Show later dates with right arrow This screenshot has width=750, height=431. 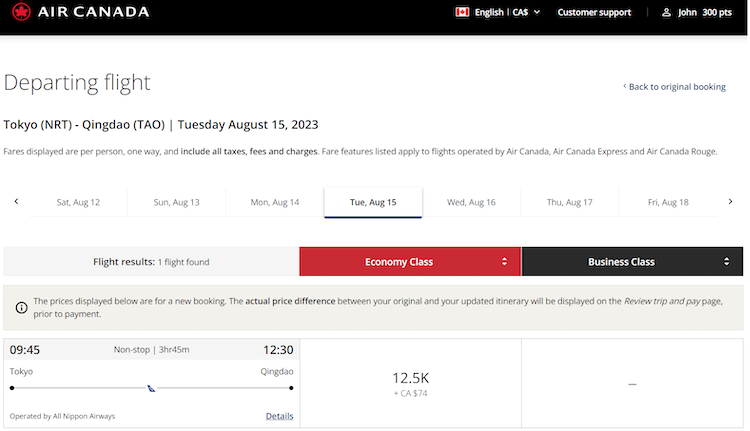(x=730, y=201)
